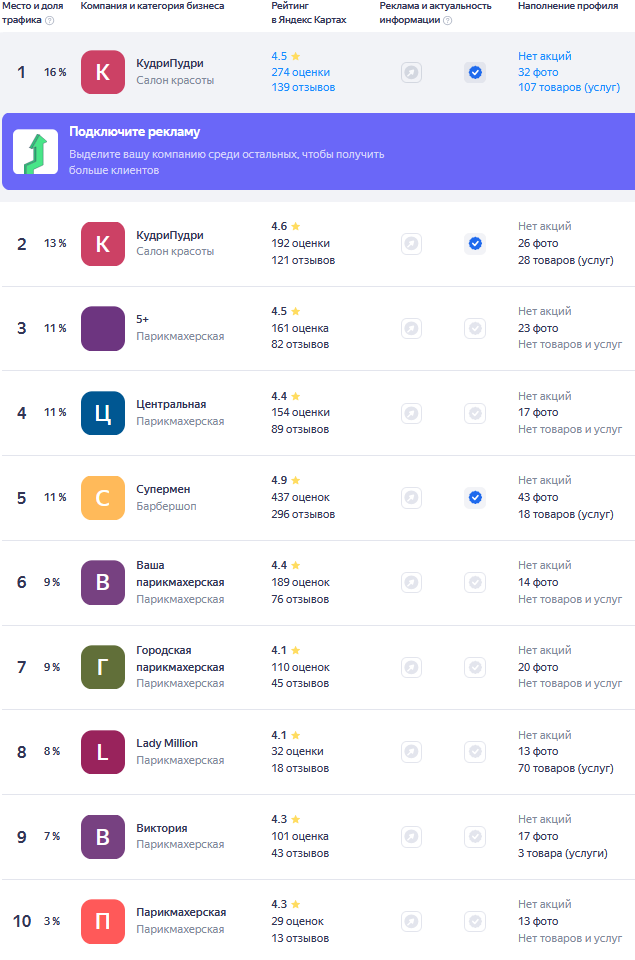
Task: Click '161 оценка' in '5+' row
Action: tap(300, 329)
